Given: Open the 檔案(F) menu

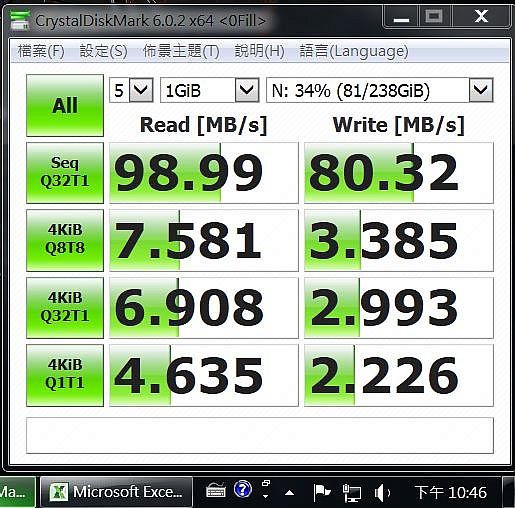Looking at the screenshot, I should [x=41, y=51].
